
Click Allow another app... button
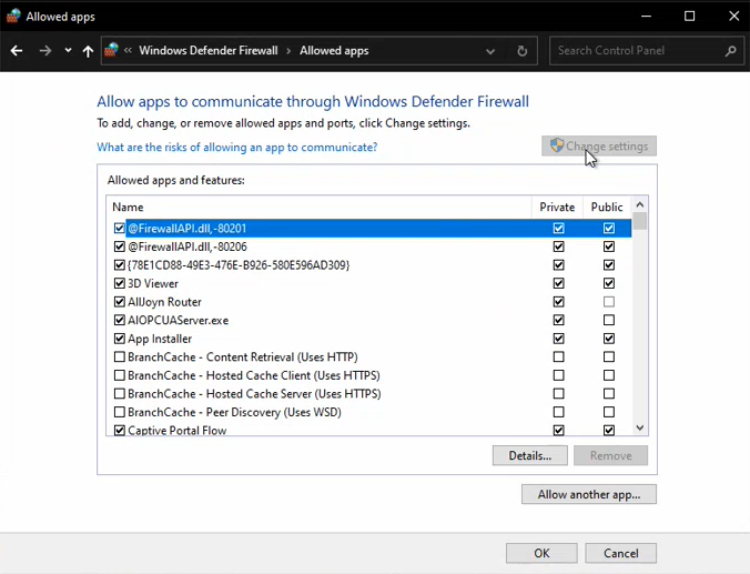[x=589, y=494]
